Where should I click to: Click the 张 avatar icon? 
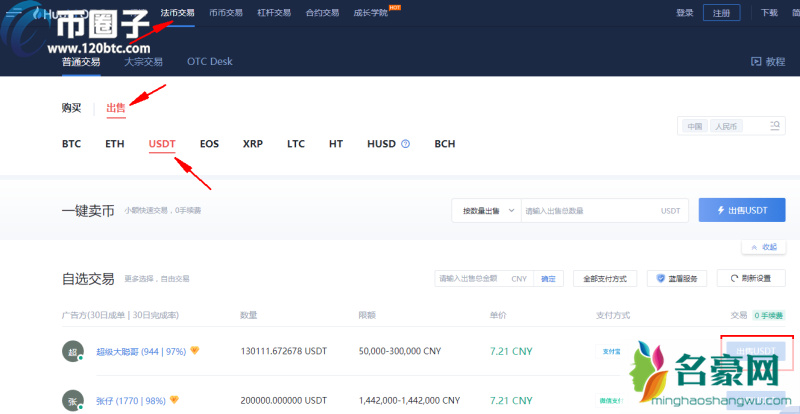(x=72, y=401)
